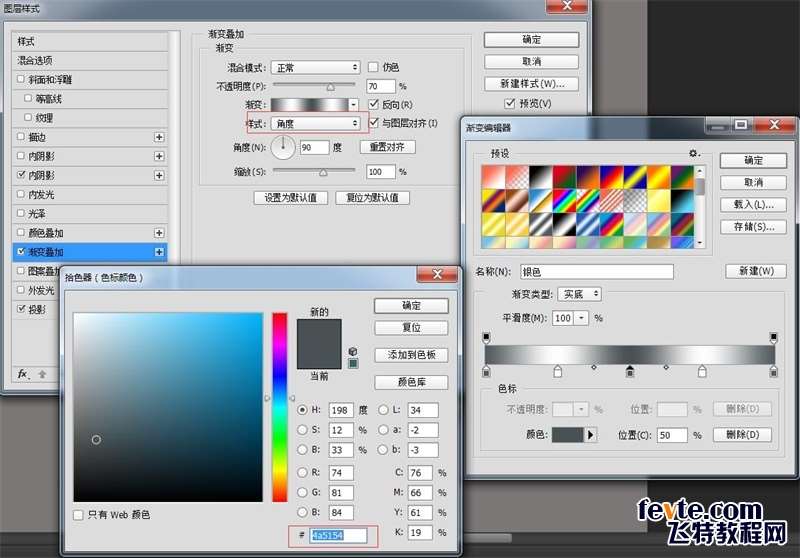
Task: Click 添加到色板 button
Action: pyautogui.click(x=411, y=354)
